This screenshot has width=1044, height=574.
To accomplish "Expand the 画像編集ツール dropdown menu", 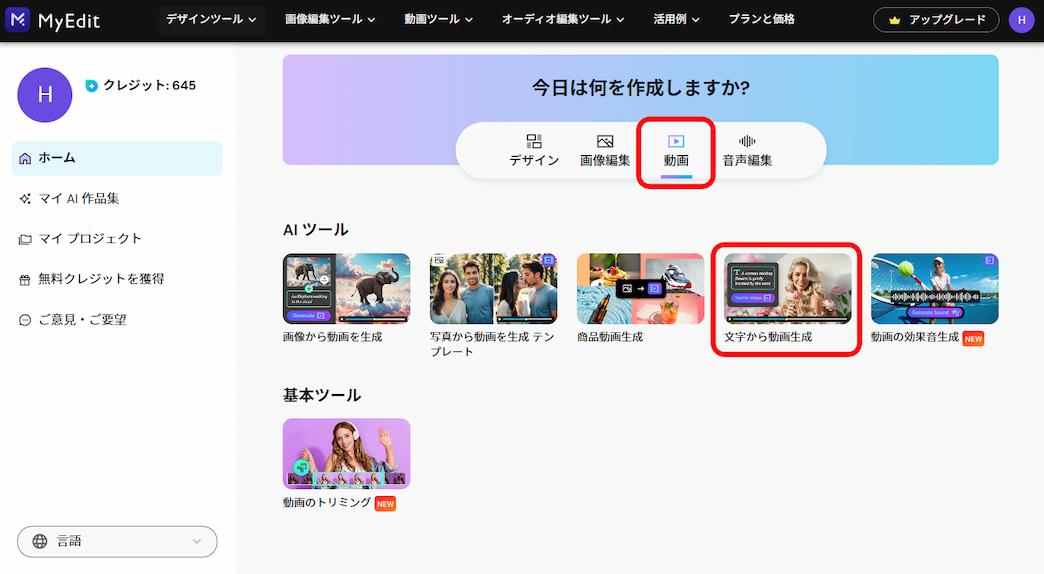I will [330, 19].
